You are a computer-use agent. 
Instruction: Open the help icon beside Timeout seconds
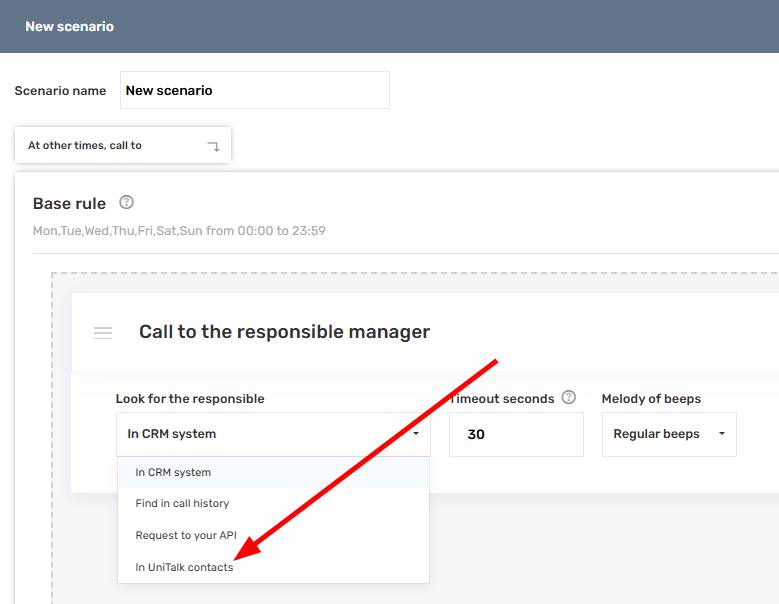[x=569, y=397]
